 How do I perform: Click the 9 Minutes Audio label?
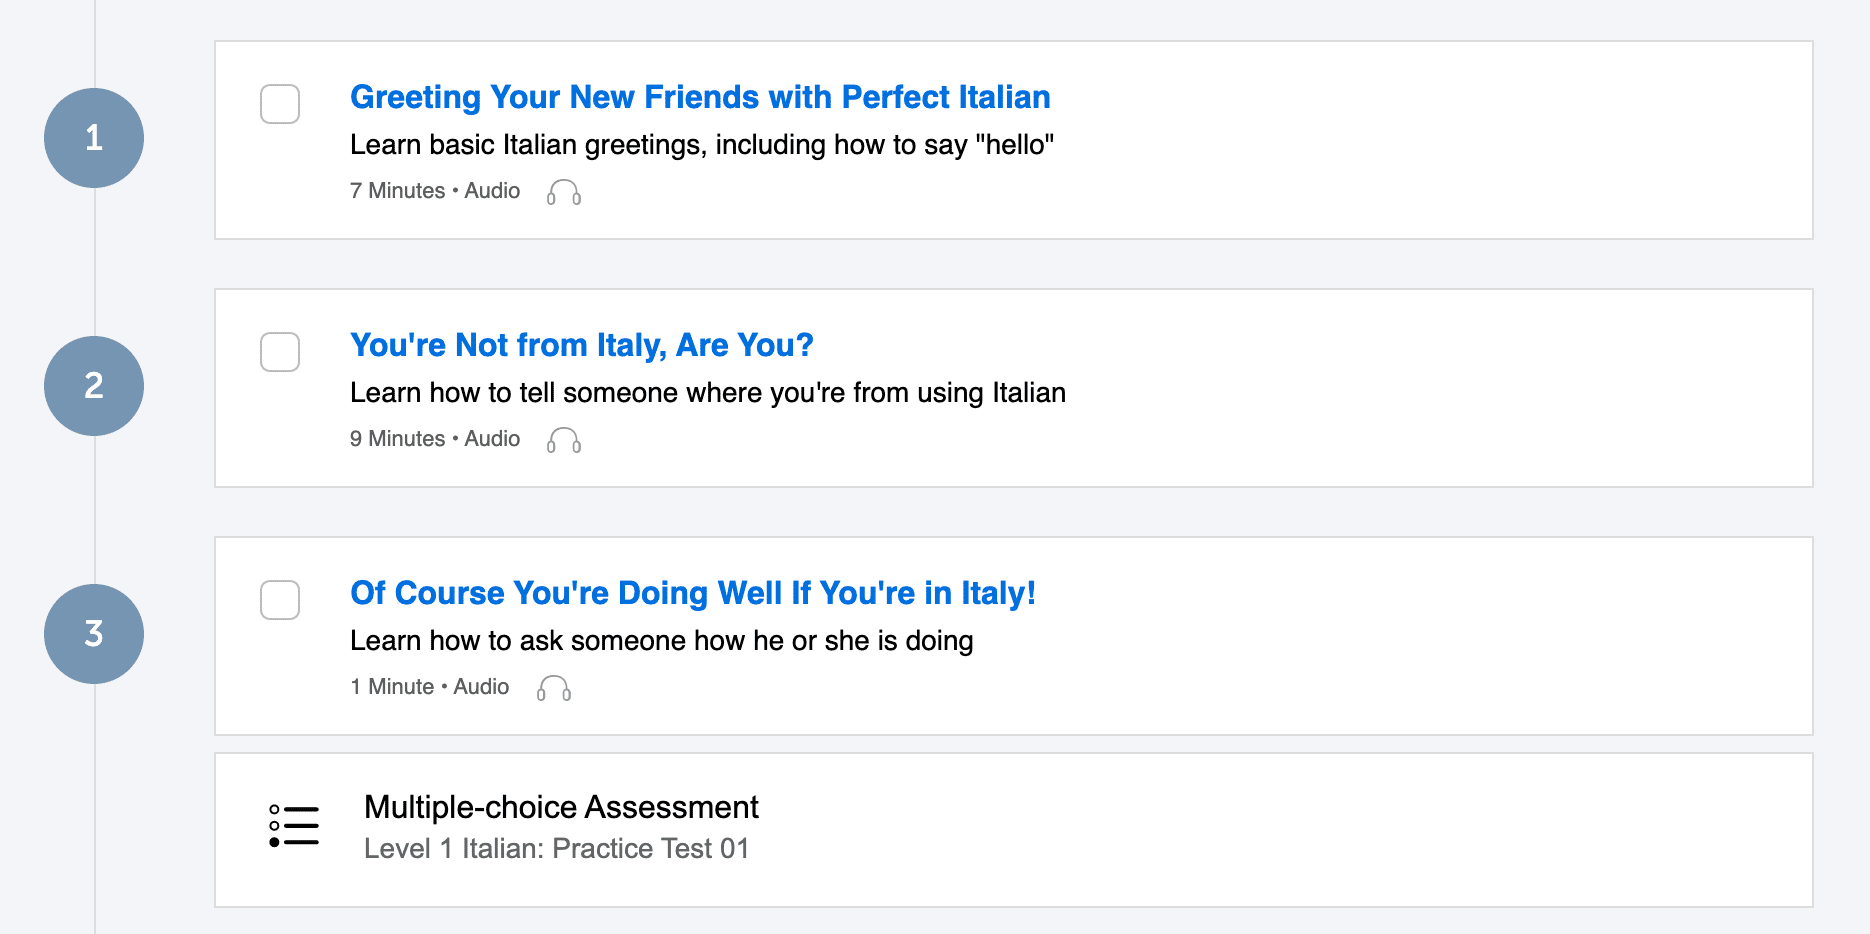click(x=435, y=439)
